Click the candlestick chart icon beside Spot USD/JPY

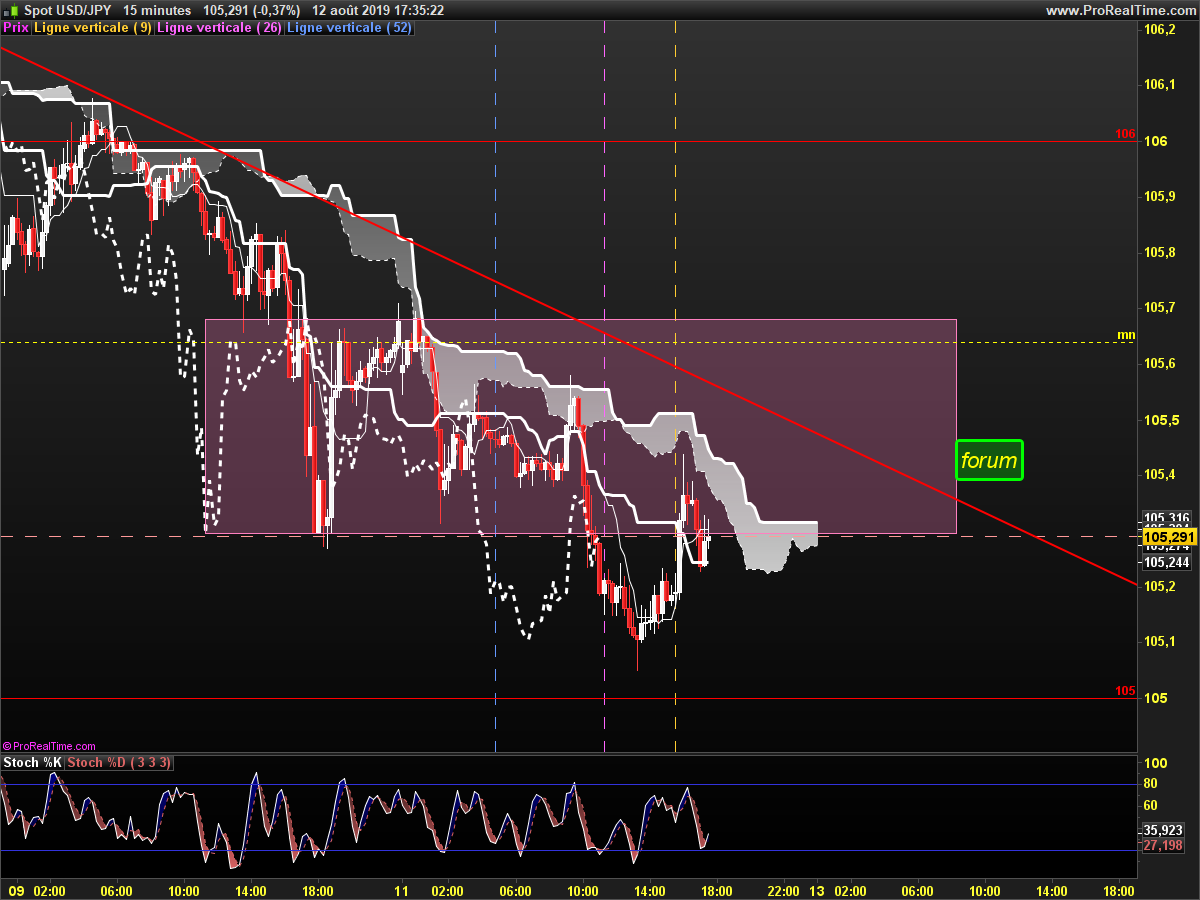11,10
